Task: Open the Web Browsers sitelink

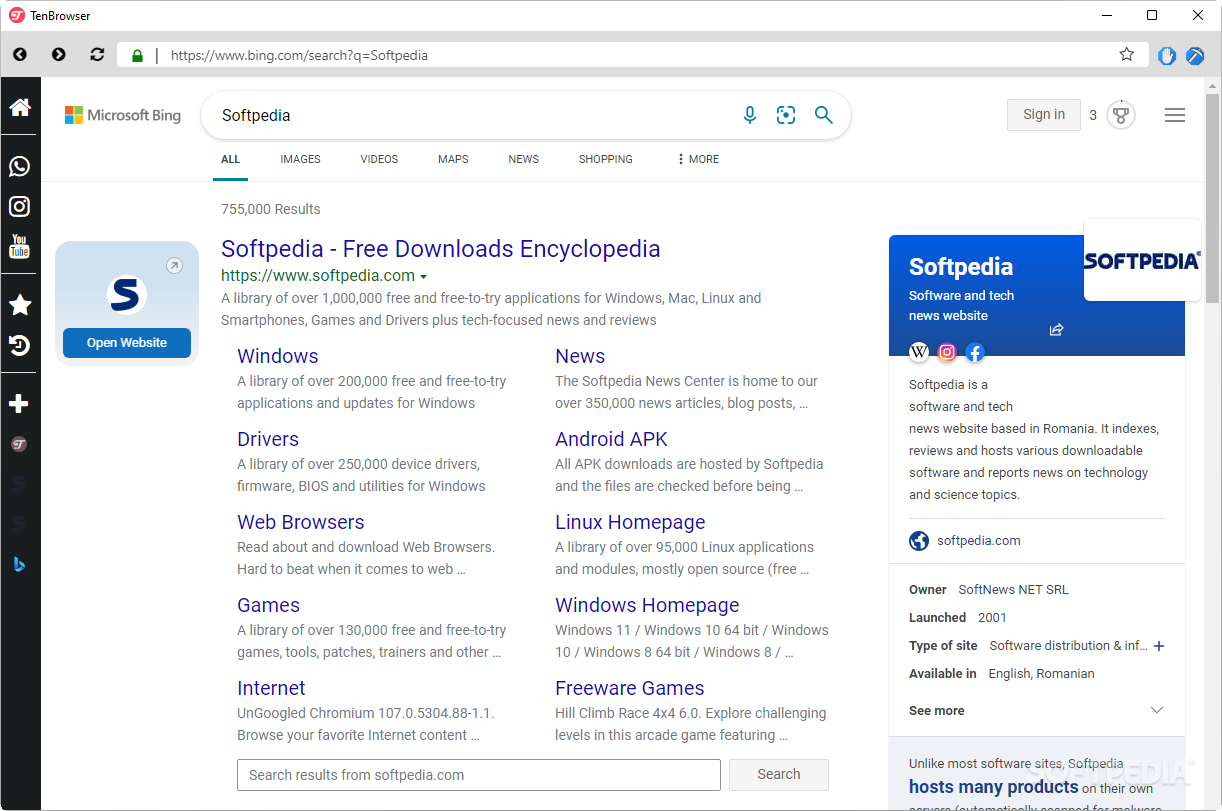Action: pyautogui.click(x=301, y=522)
